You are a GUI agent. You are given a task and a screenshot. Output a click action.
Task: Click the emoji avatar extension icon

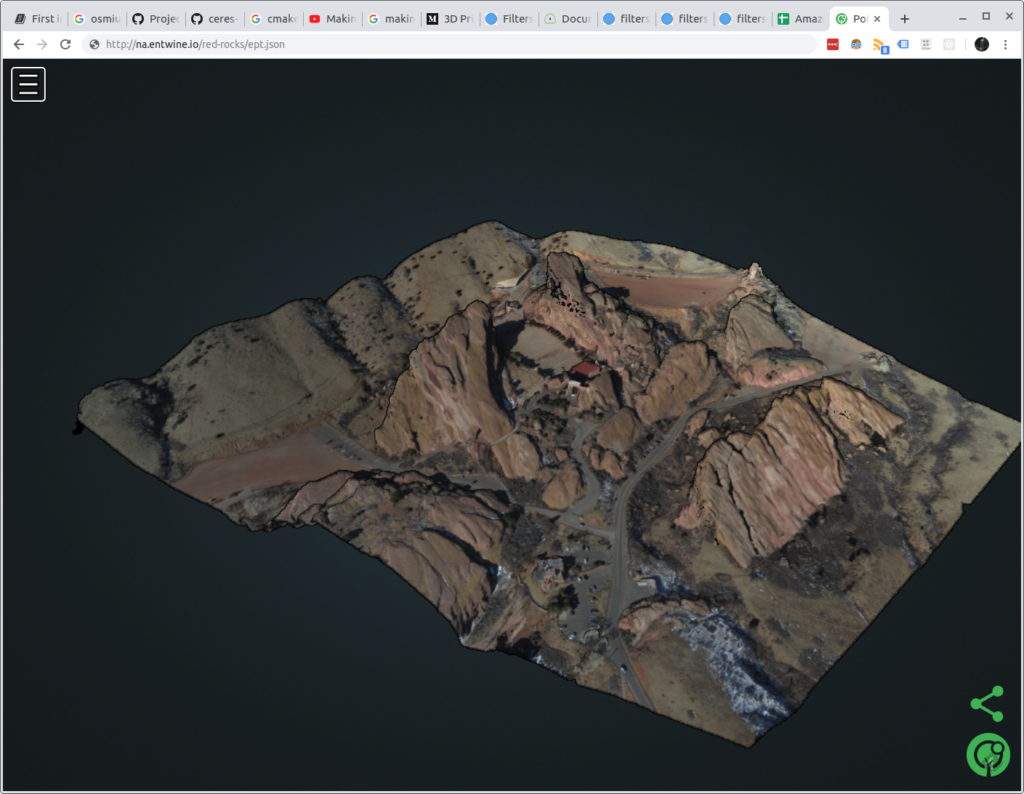pyautogui.click(x=857, y=44)
